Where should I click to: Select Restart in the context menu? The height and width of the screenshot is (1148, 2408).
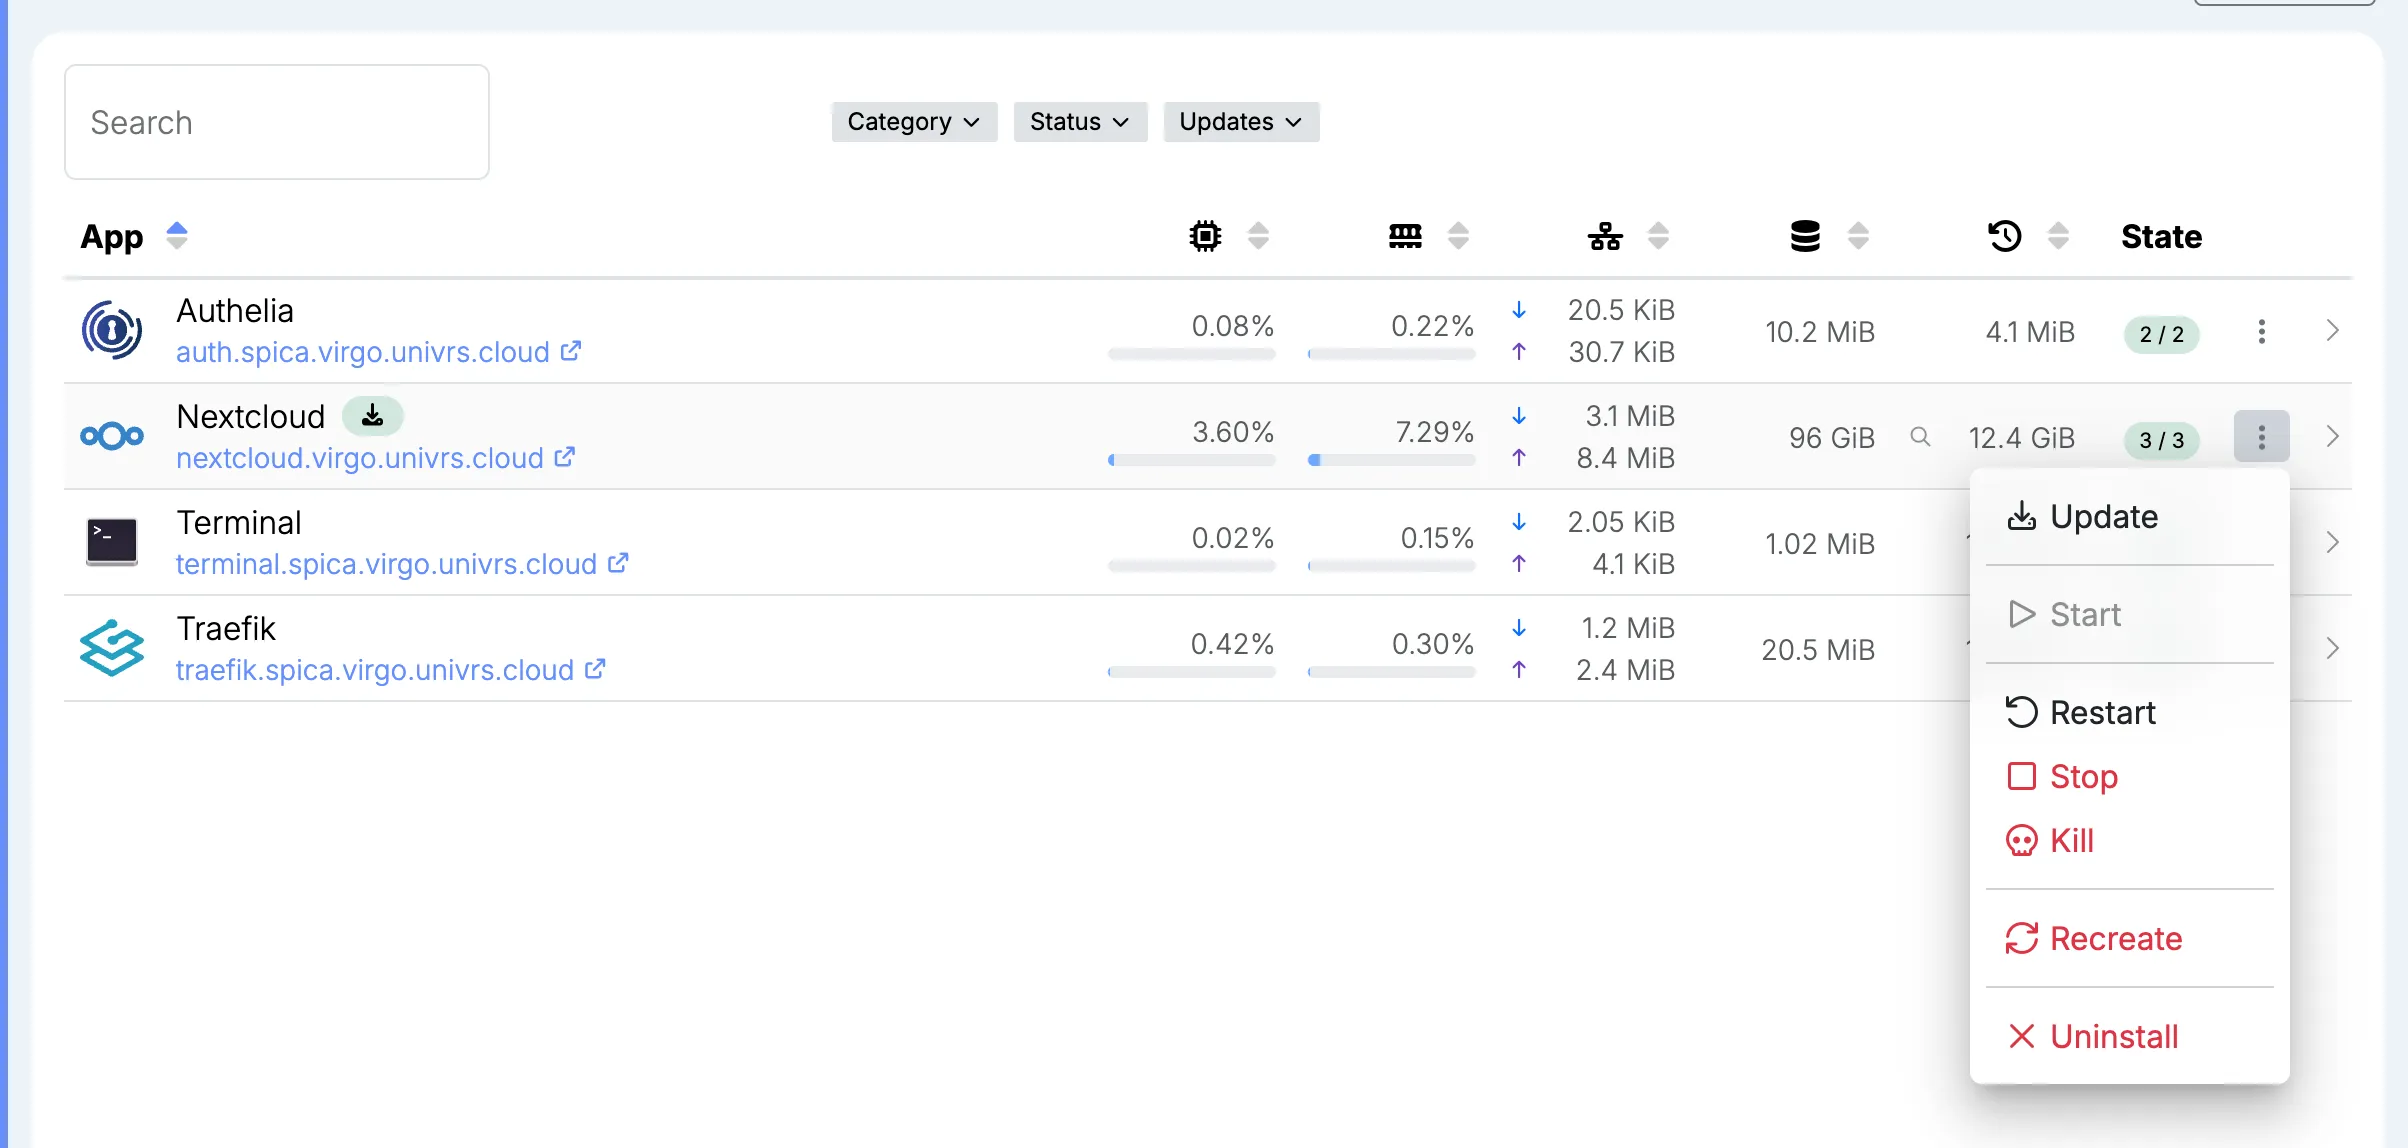point(2130,713)
